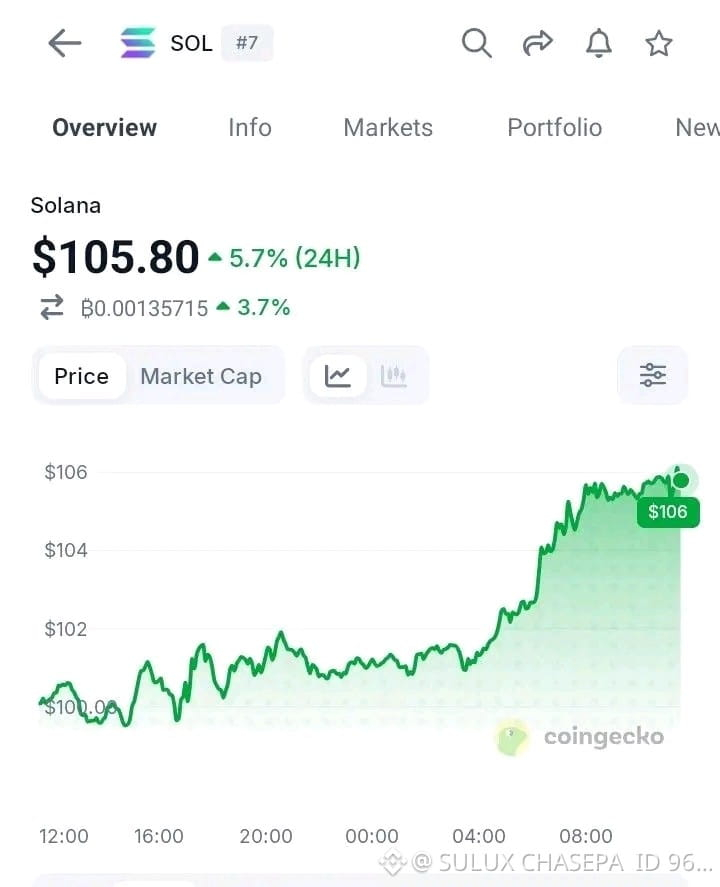Tap the back arrow icon
Viewport: 720px width, 887px height.
(65, 43)
